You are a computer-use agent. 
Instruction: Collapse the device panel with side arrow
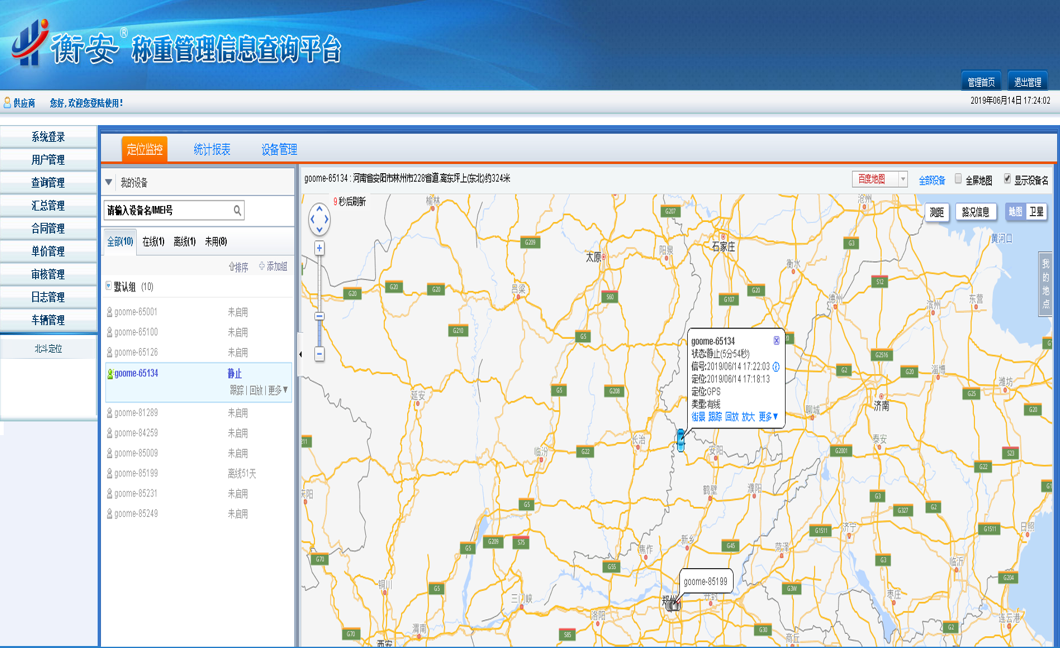coord(299,354)
